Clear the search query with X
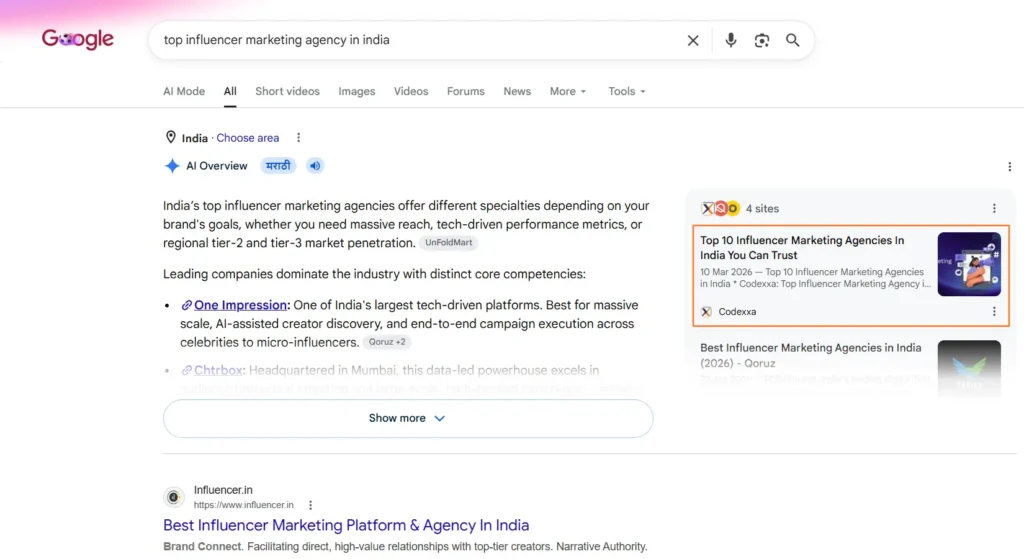The height and width of the screenshot is (559, 1024). pos(693,40)
